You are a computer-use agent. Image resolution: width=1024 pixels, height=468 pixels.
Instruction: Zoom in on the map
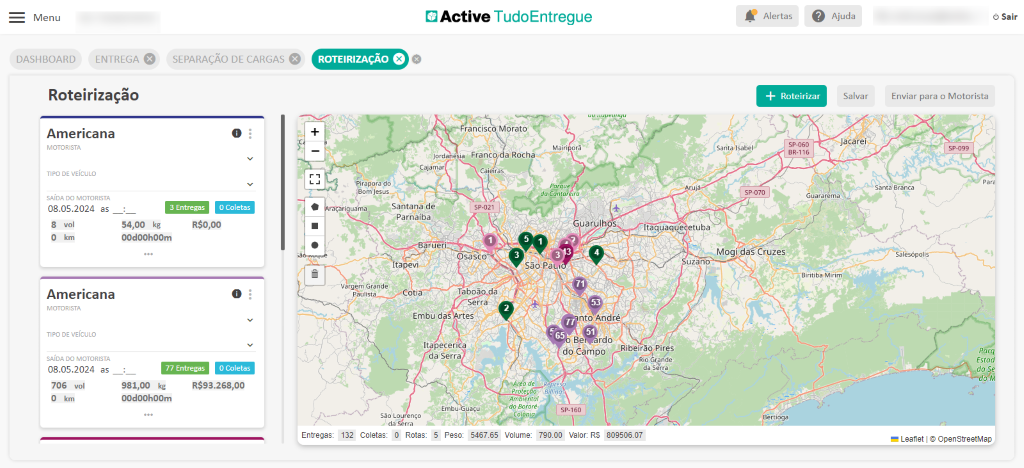pos(315,132)
